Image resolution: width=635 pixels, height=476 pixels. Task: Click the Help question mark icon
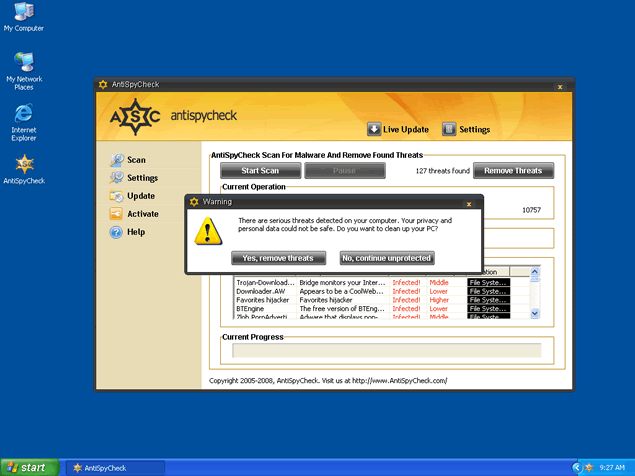(116, 232)
